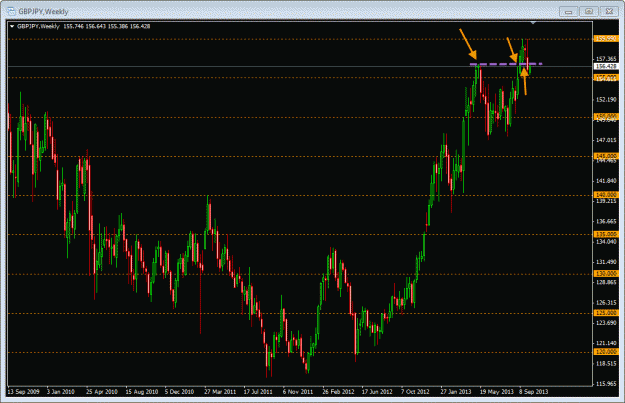Click the 19 May 2013 date label

(x=496, y=392)
